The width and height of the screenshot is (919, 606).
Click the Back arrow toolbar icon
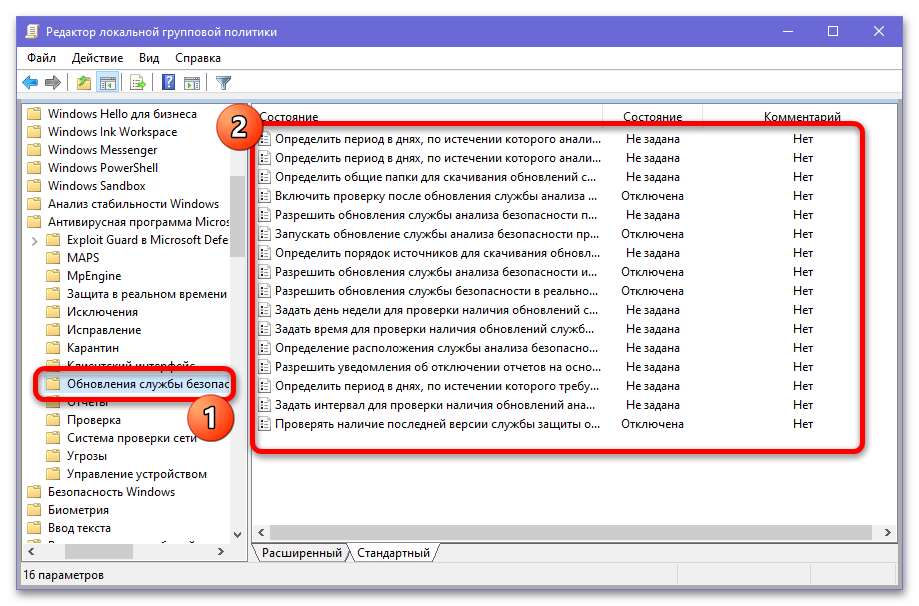30,83
